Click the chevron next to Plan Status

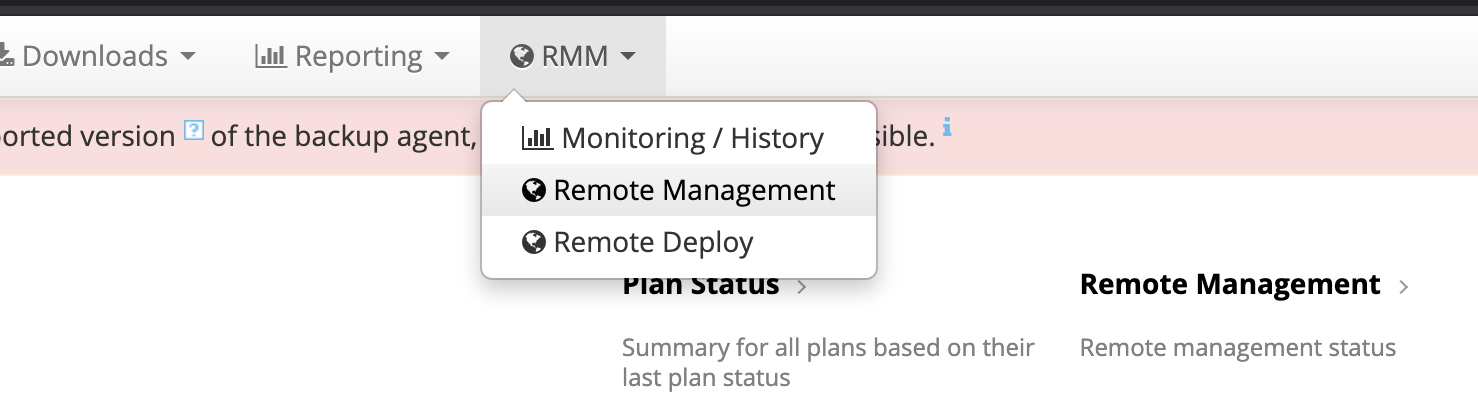point(802,288)
